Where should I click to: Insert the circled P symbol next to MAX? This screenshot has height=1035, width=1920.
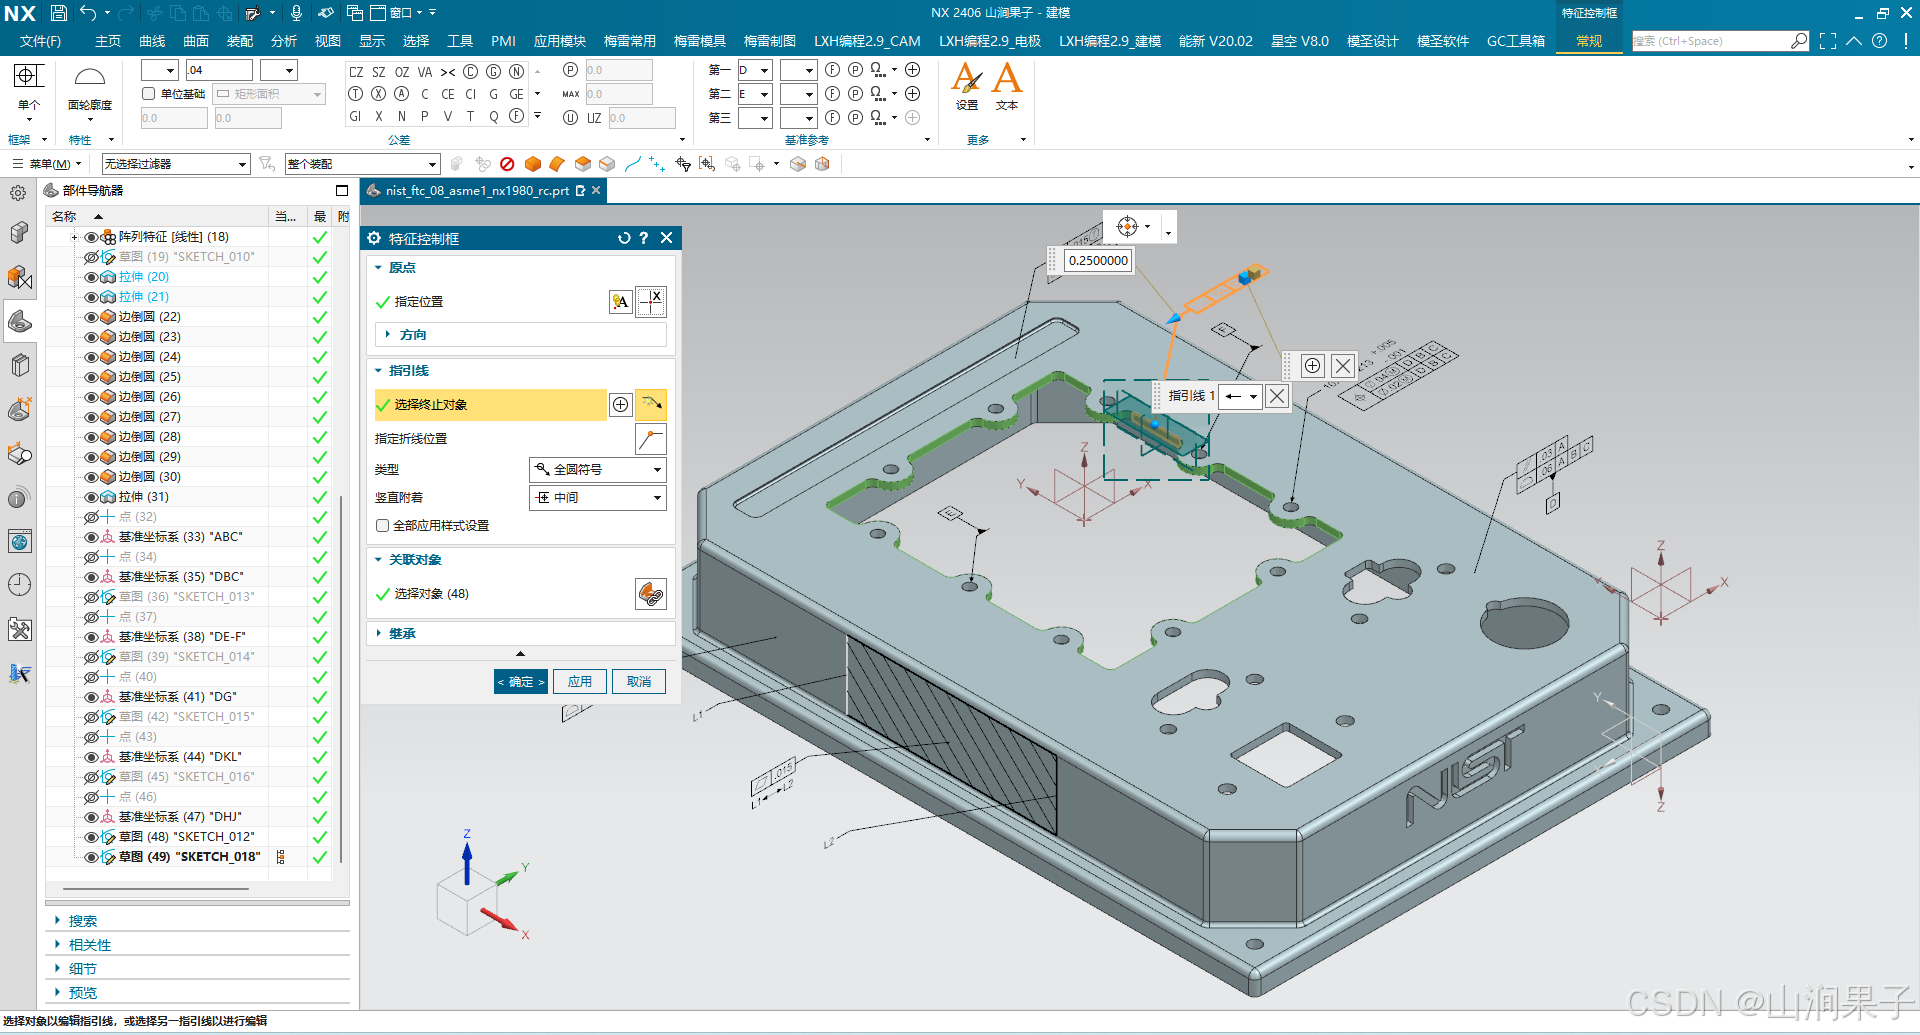point(570,70)
